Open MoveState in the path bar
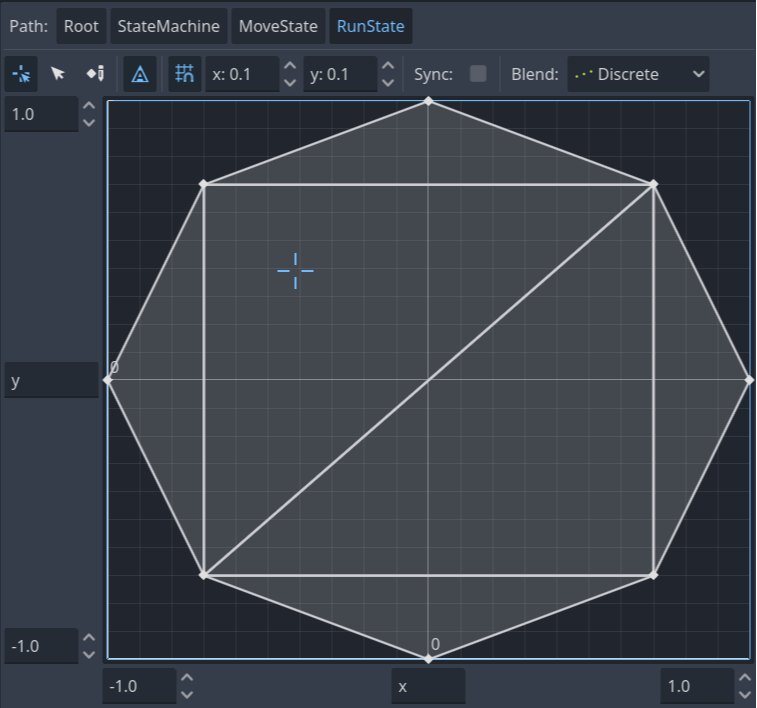The height and width of the screenshot is (708, 757). (x=278, y=26)
